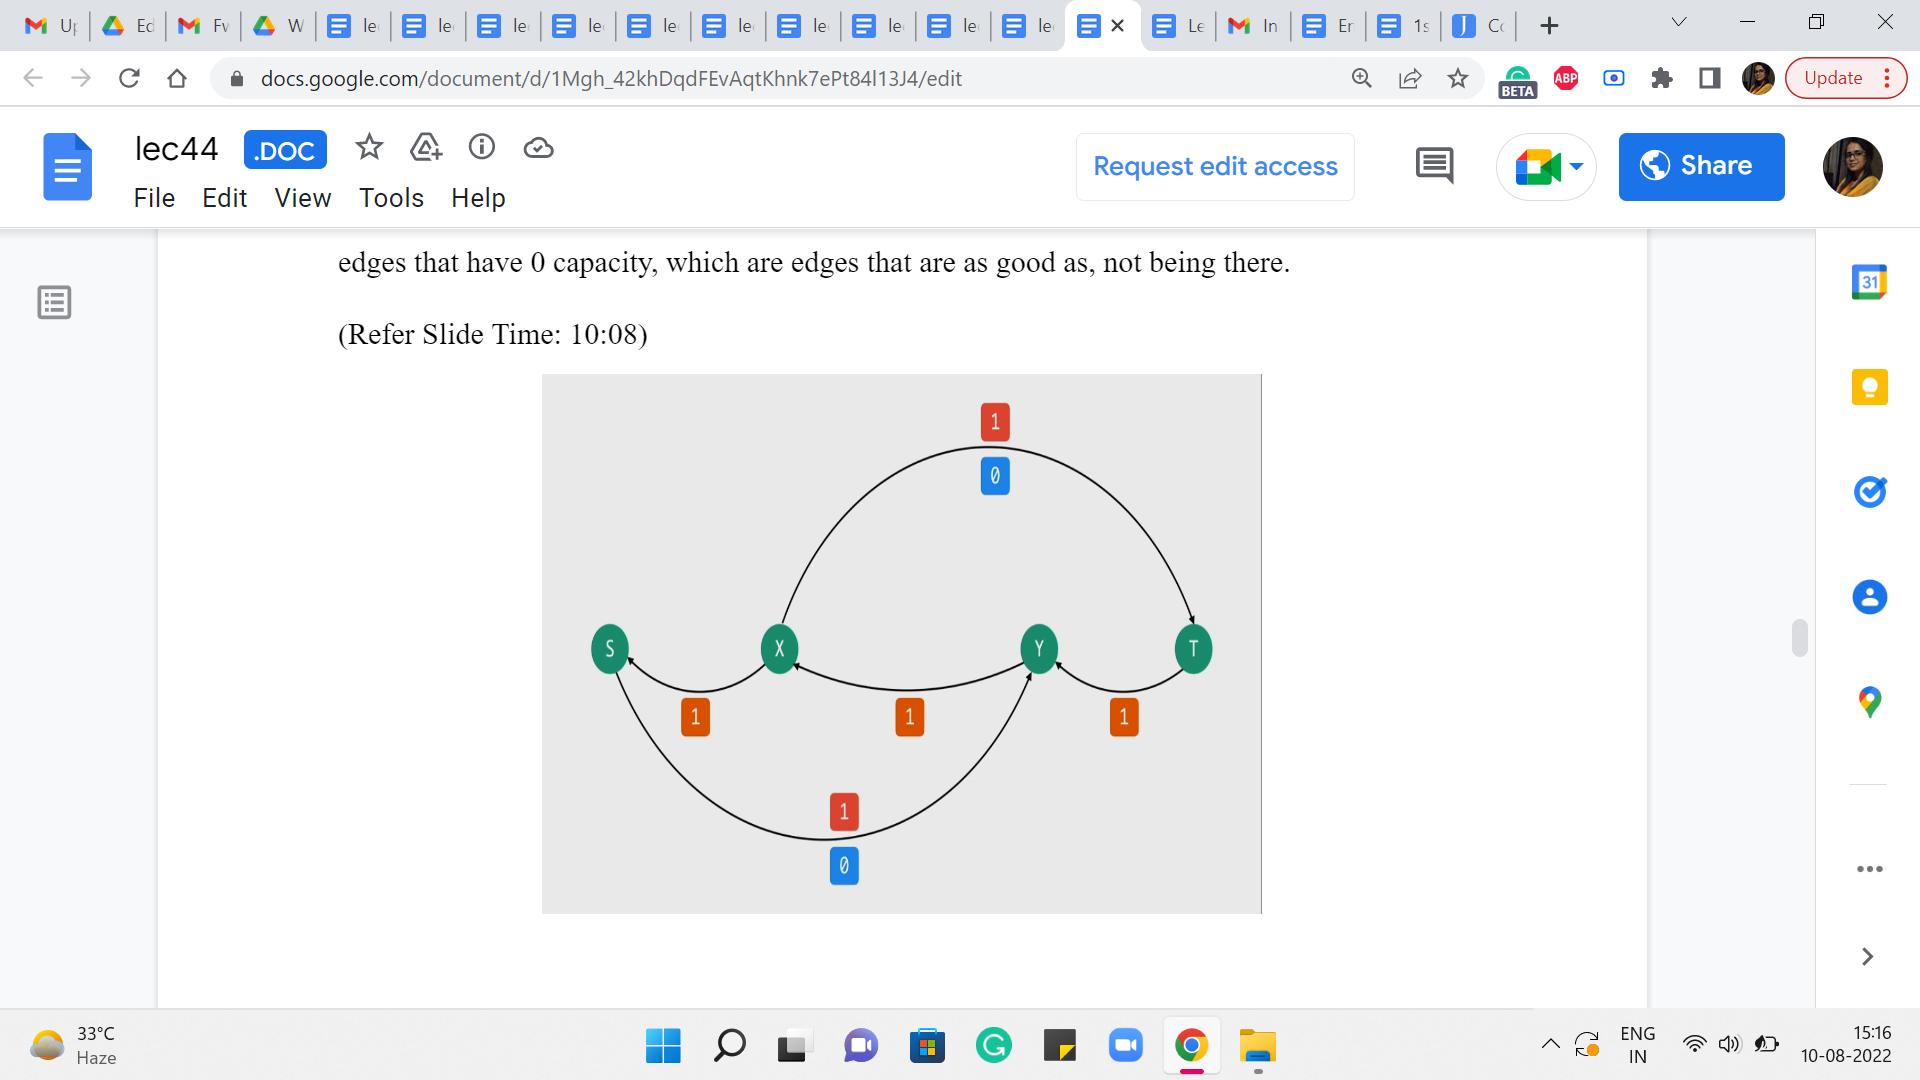This screenshot has width=1920, height=1080.
Task: Open Zoom from taskbar
Action: [x=1125, y=1046]
